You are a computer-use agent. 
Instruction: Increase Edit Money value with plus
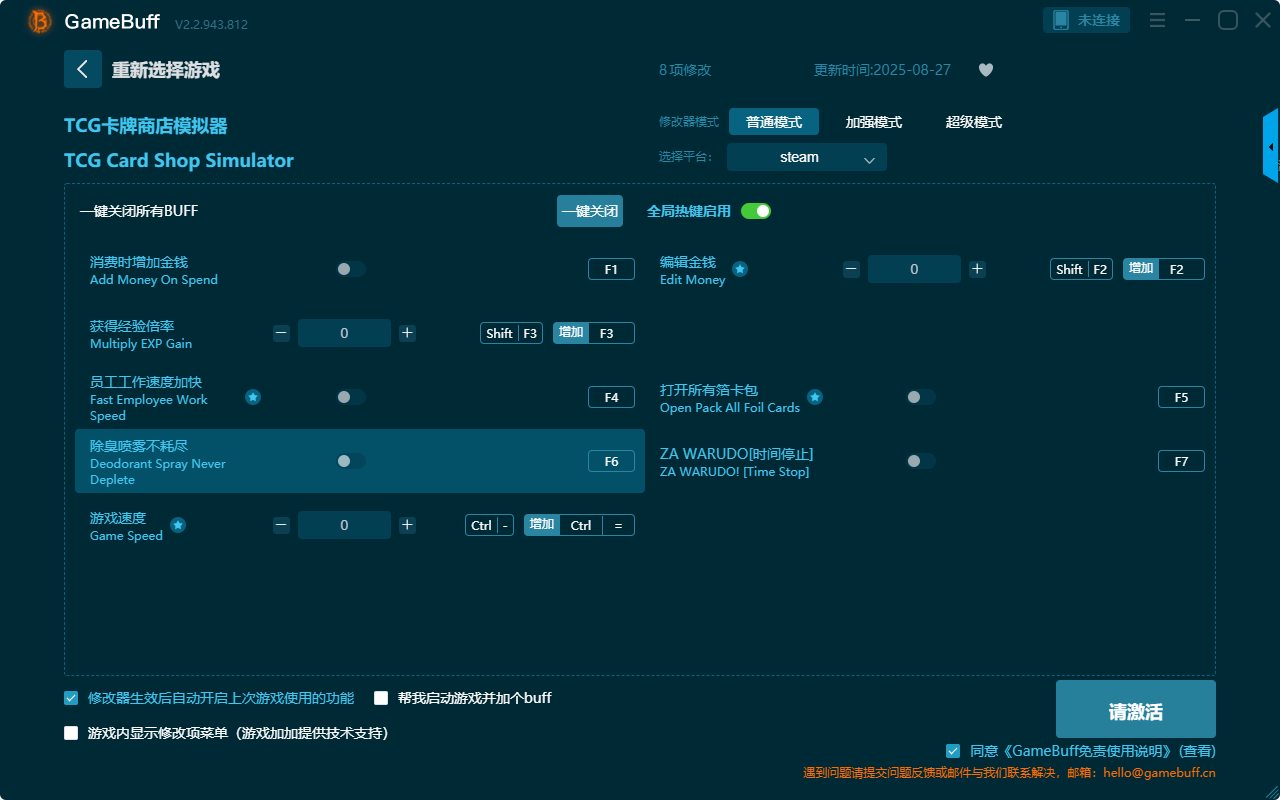pyautogui.click(x=977, y=269)
